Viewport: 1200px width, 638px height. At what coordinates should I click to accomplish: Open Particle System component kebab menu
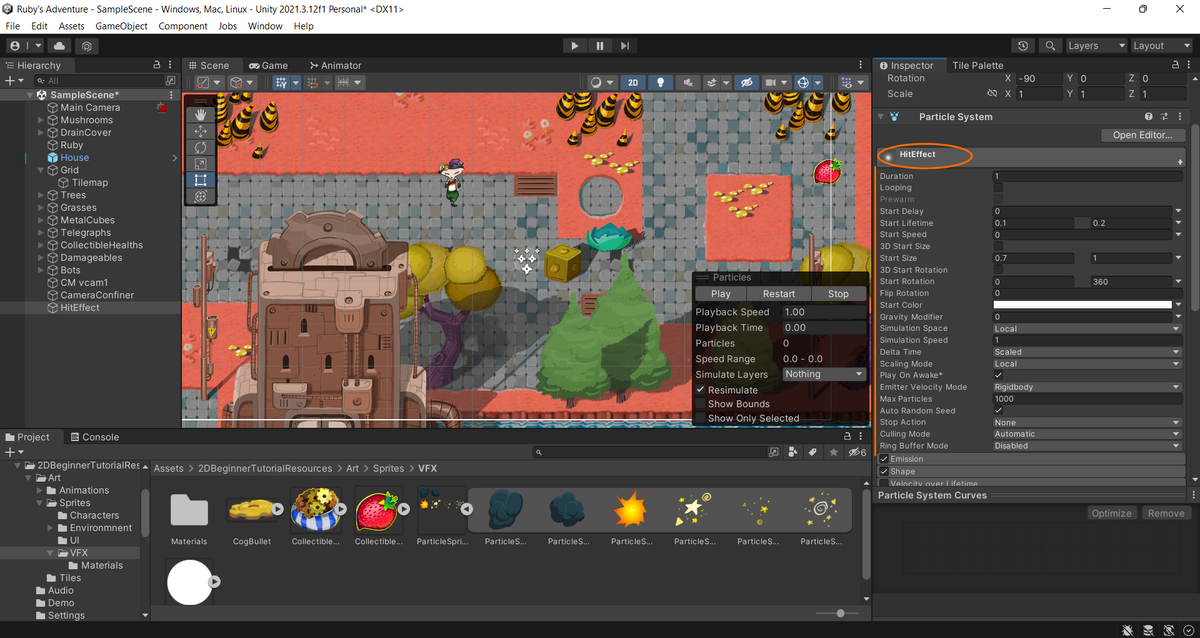1181,117
